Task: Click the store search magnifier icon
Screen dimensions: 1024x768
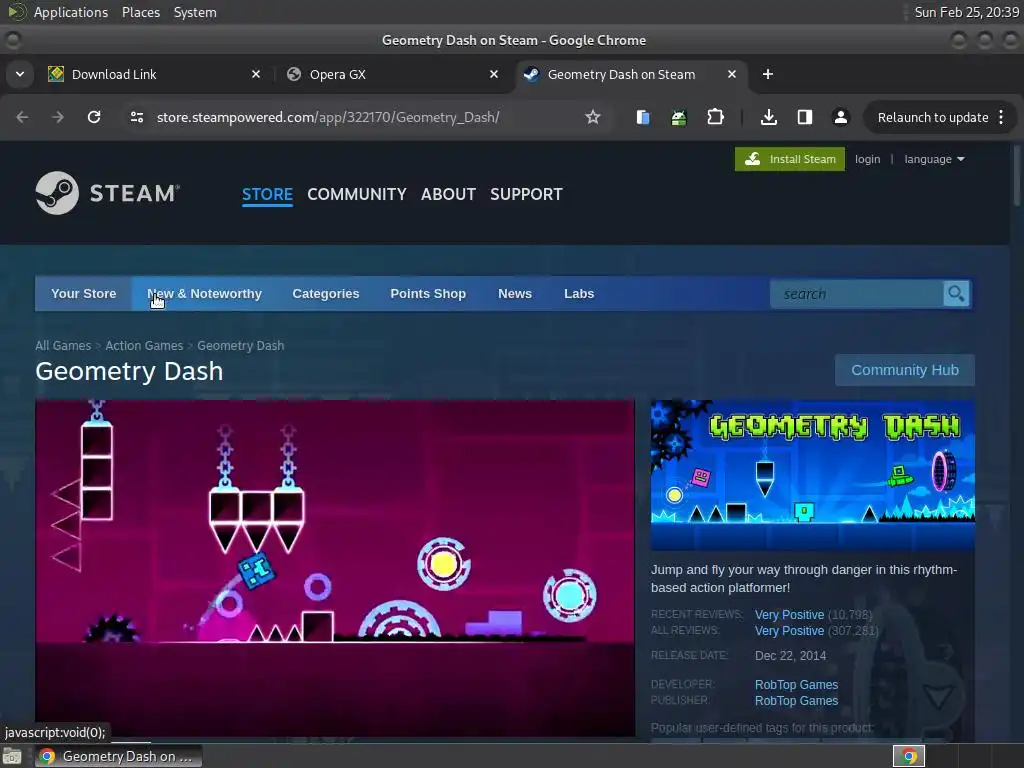Action: point(956,294)
